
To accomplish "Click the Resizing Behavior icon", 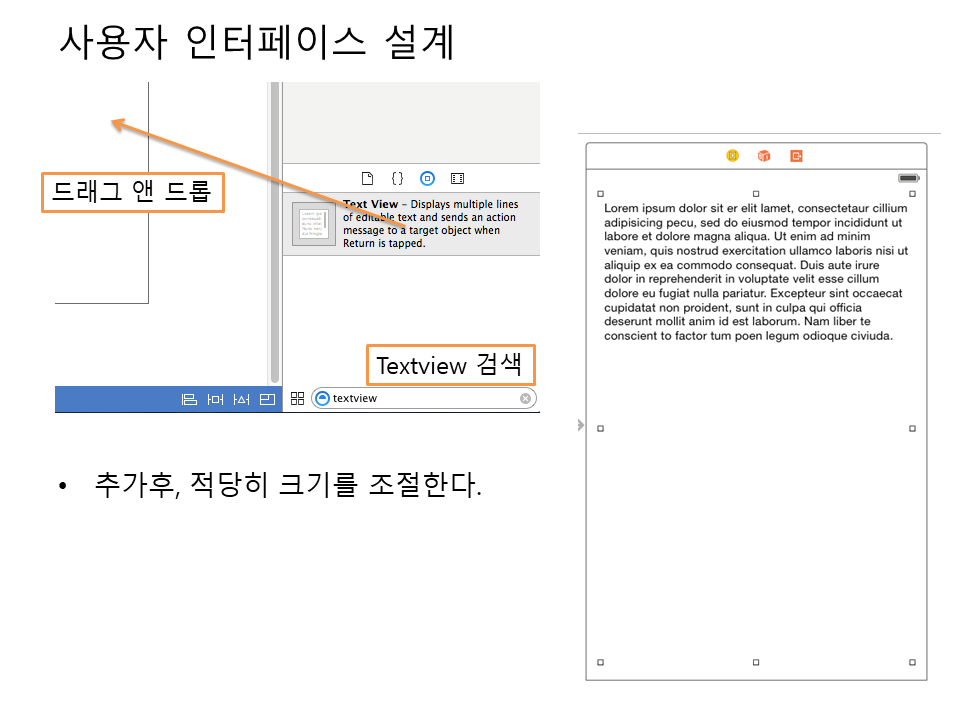I will coord(267,399).
